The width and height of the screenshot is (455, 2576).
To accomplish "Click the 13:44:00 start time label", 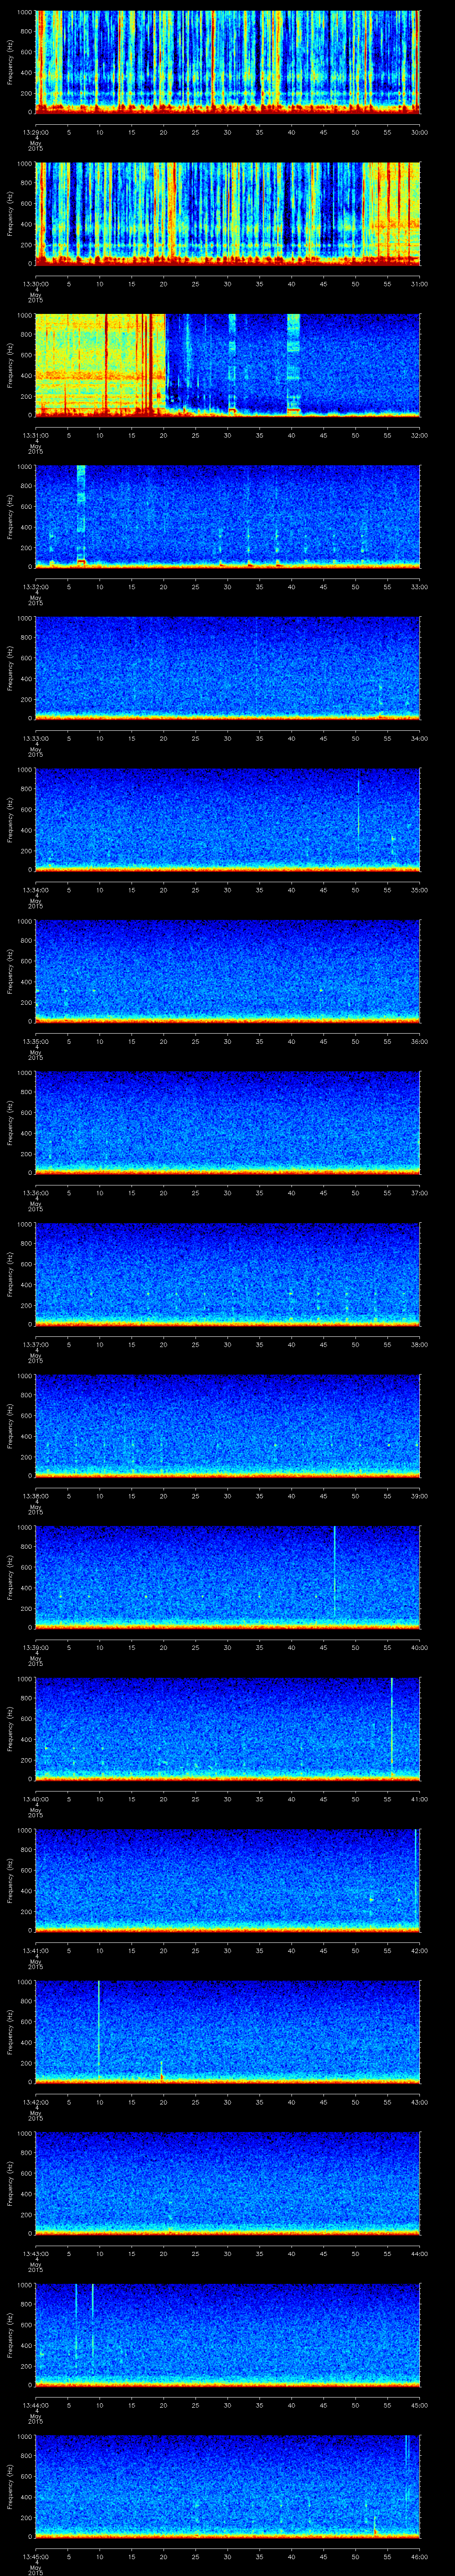I will [x=35, y=2405].
